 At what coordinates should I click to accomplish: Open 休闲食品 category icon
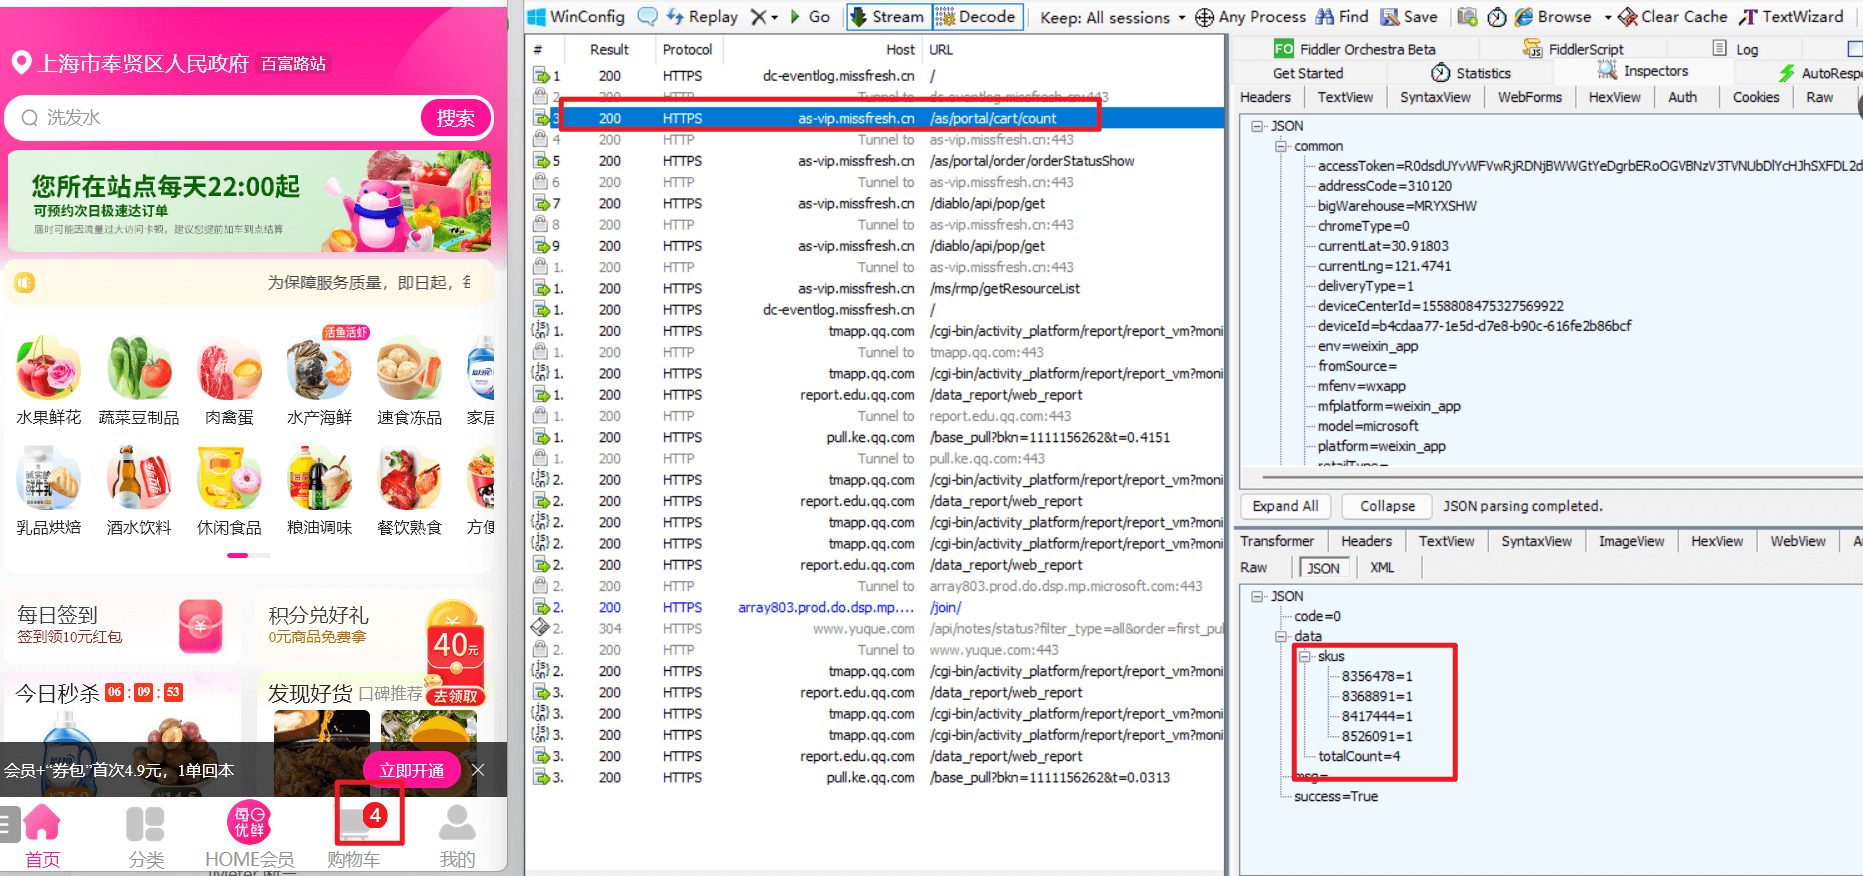[229, 478]
